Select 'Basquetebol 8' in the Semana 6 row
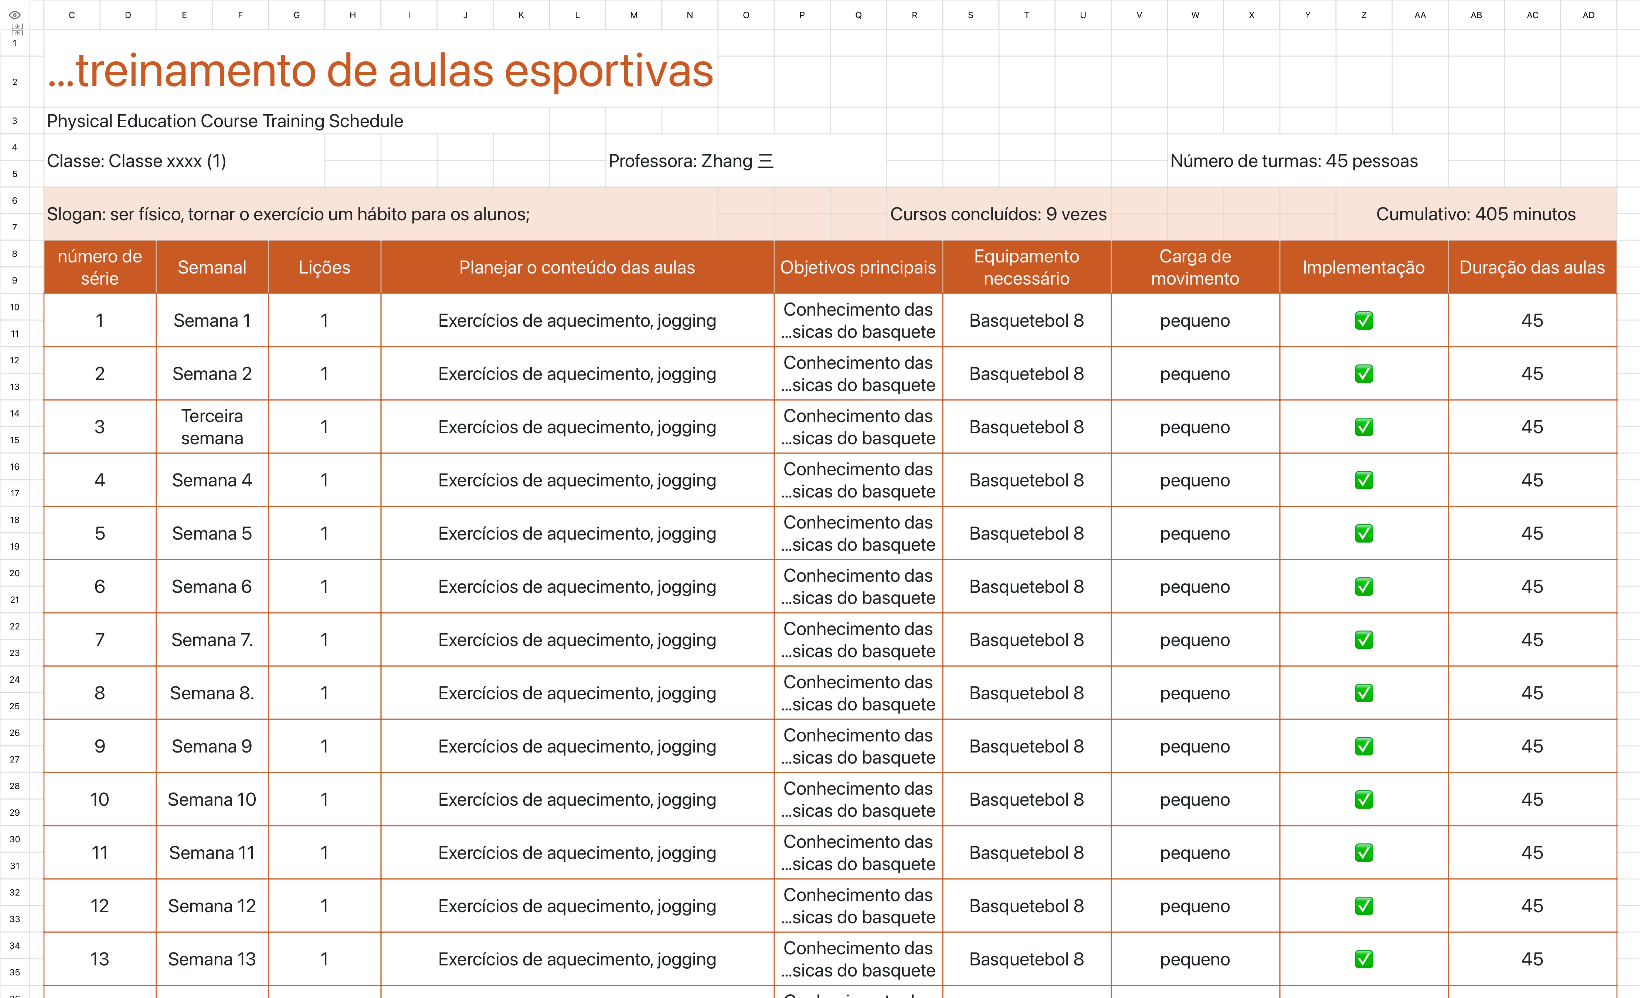The width and height of the screenshot is (1640, 998). [1027, 587]
